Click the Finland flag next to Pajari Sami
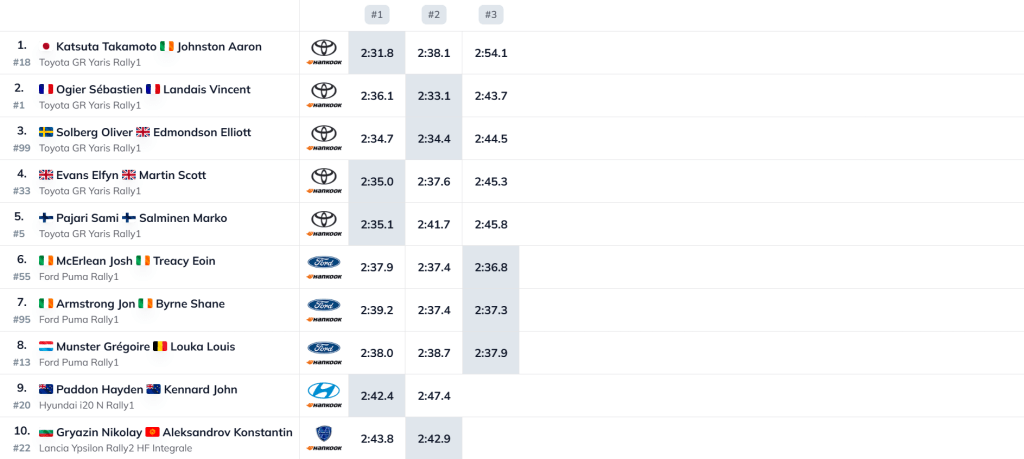 click(x=46, y=218)
